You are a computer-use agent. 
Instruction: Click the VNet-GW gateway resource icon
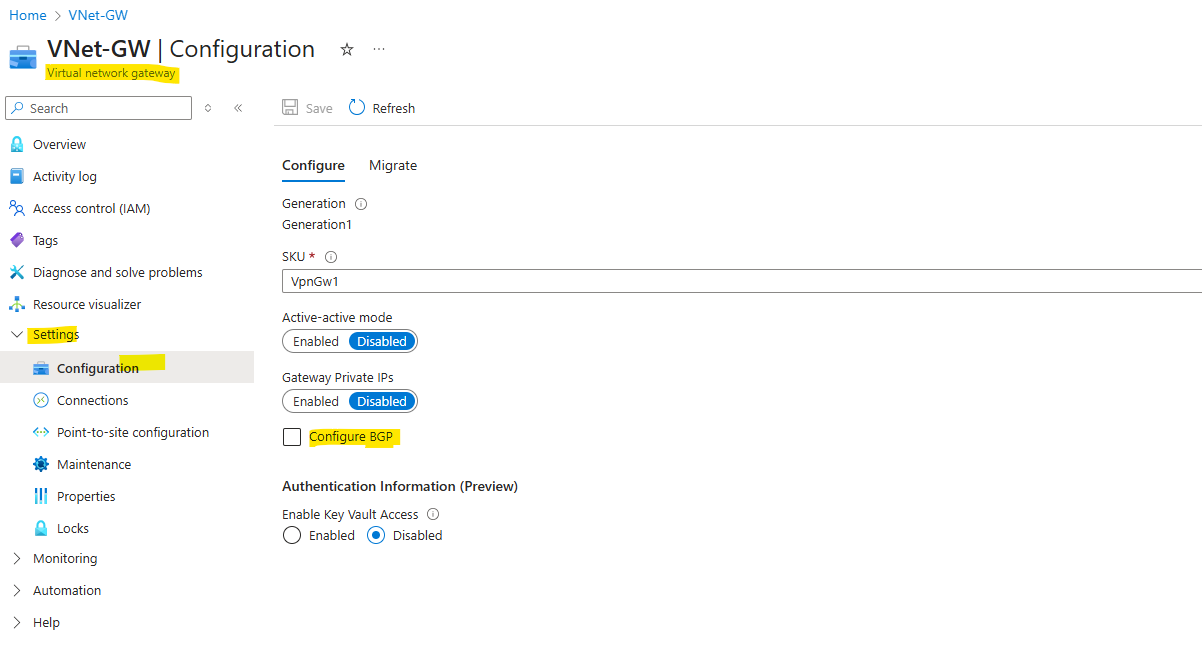[x=23, y=57]
